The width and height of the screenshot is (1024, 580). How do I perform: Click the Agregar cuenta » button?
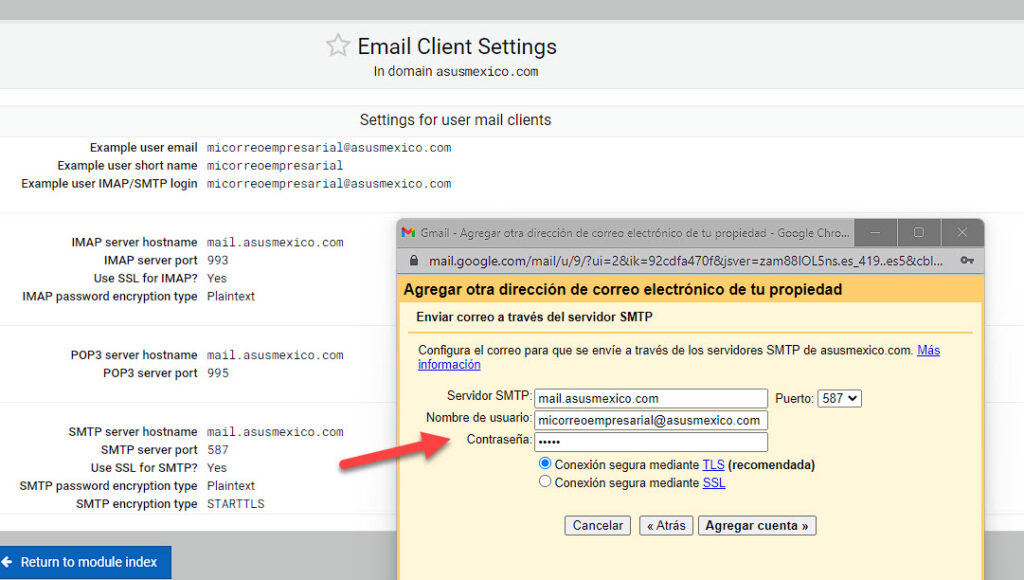coord(757,525)
